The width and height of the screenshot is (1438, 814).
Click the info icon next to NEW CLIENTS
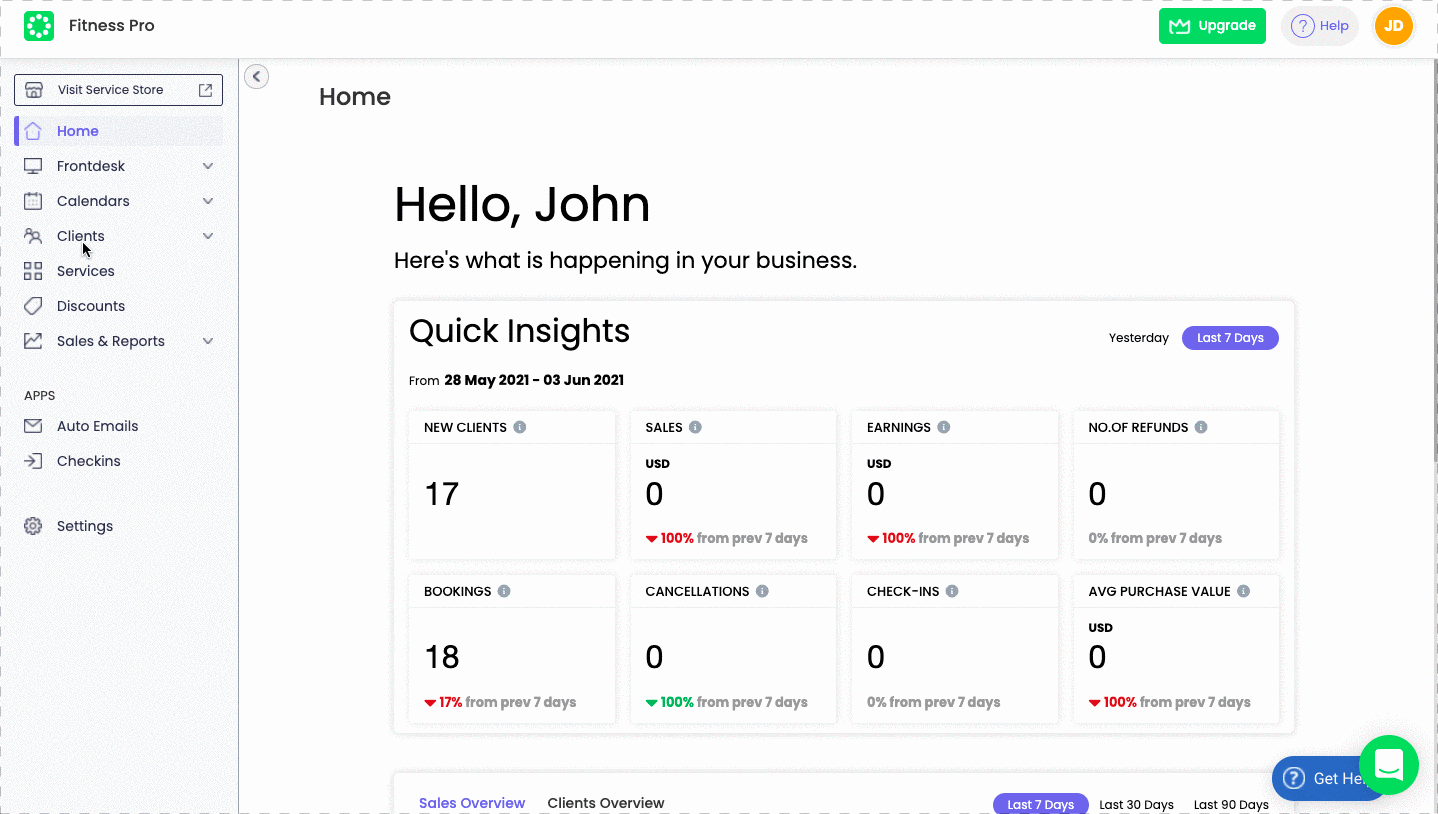click(x=519, y=426)
